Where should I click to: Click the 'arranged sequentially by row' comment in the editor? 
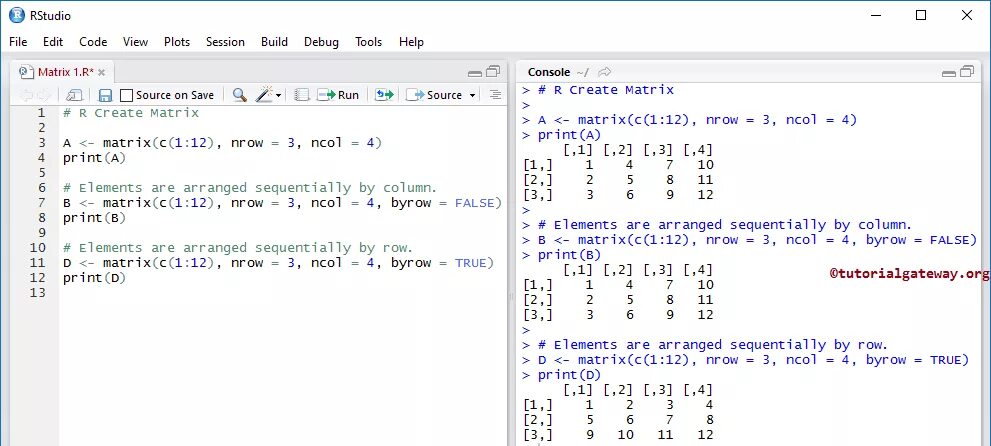tap(238, 248)
